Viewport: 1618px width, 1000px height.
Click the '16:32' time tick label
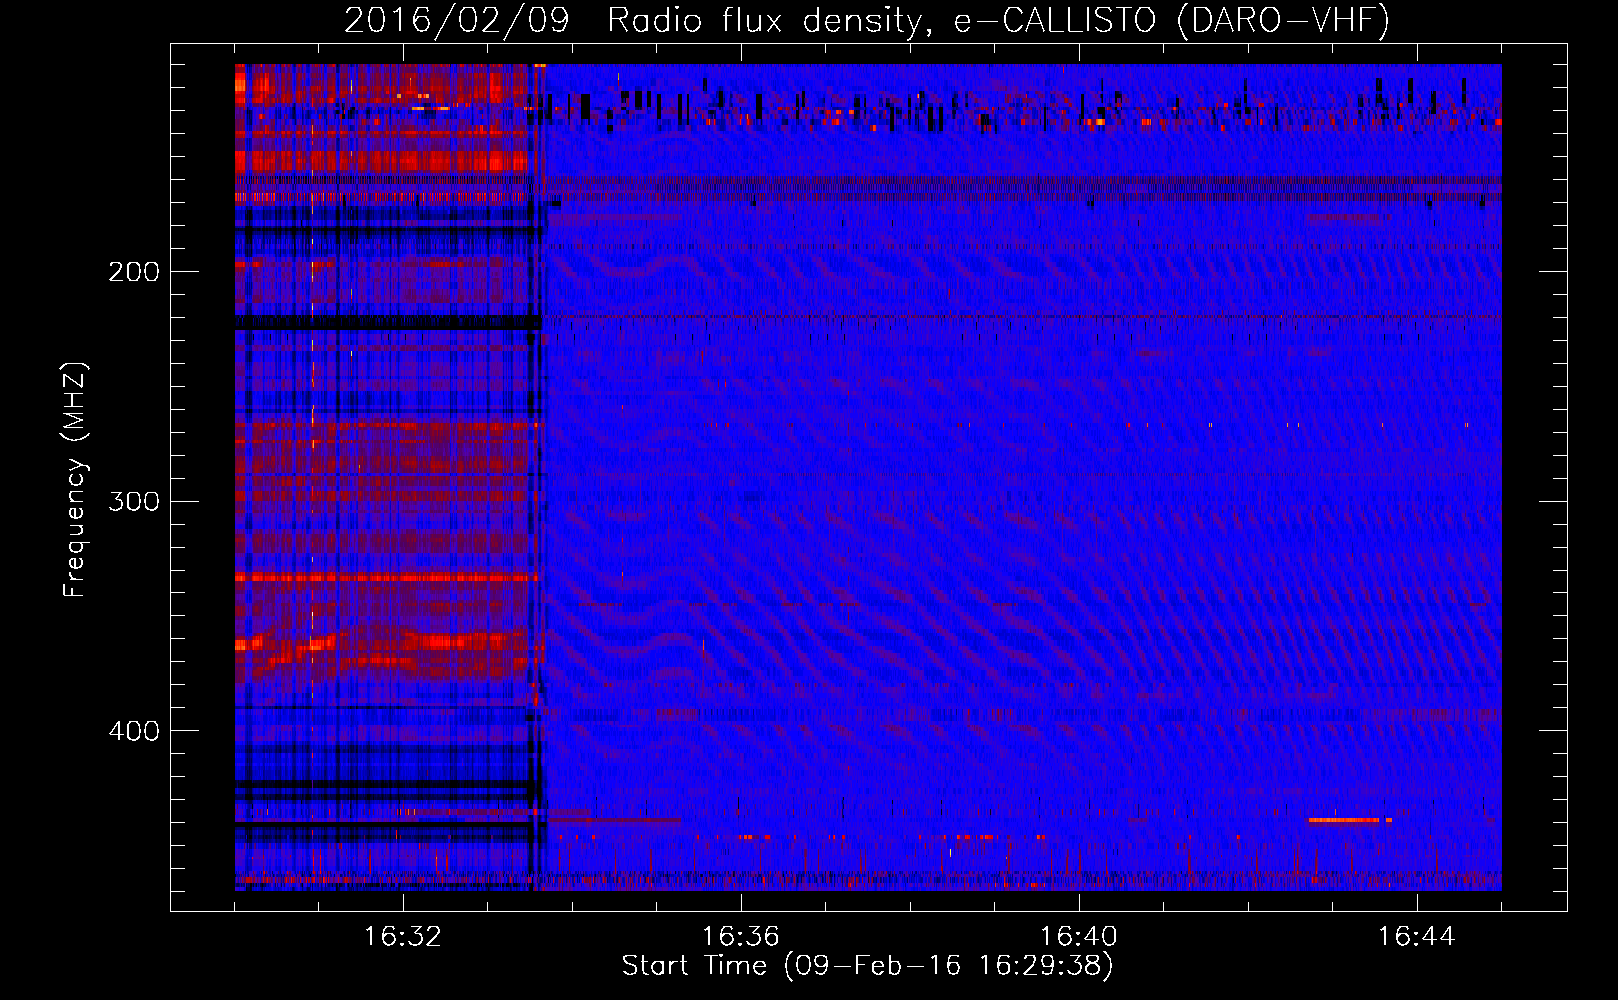click(x=402, y=937)
